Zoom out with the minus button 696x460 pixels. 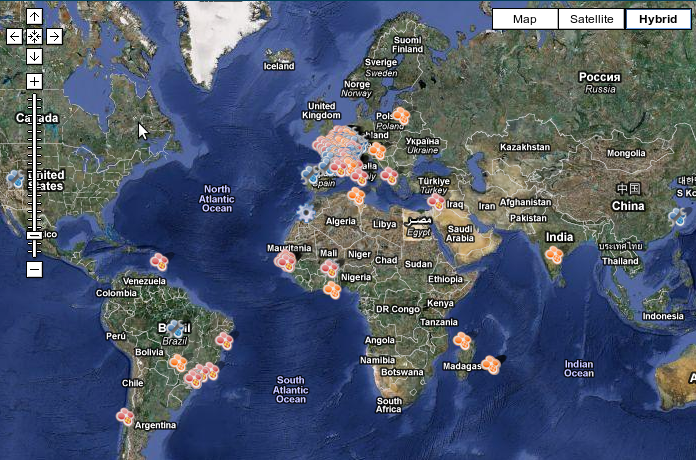click(x=34, y=269)
